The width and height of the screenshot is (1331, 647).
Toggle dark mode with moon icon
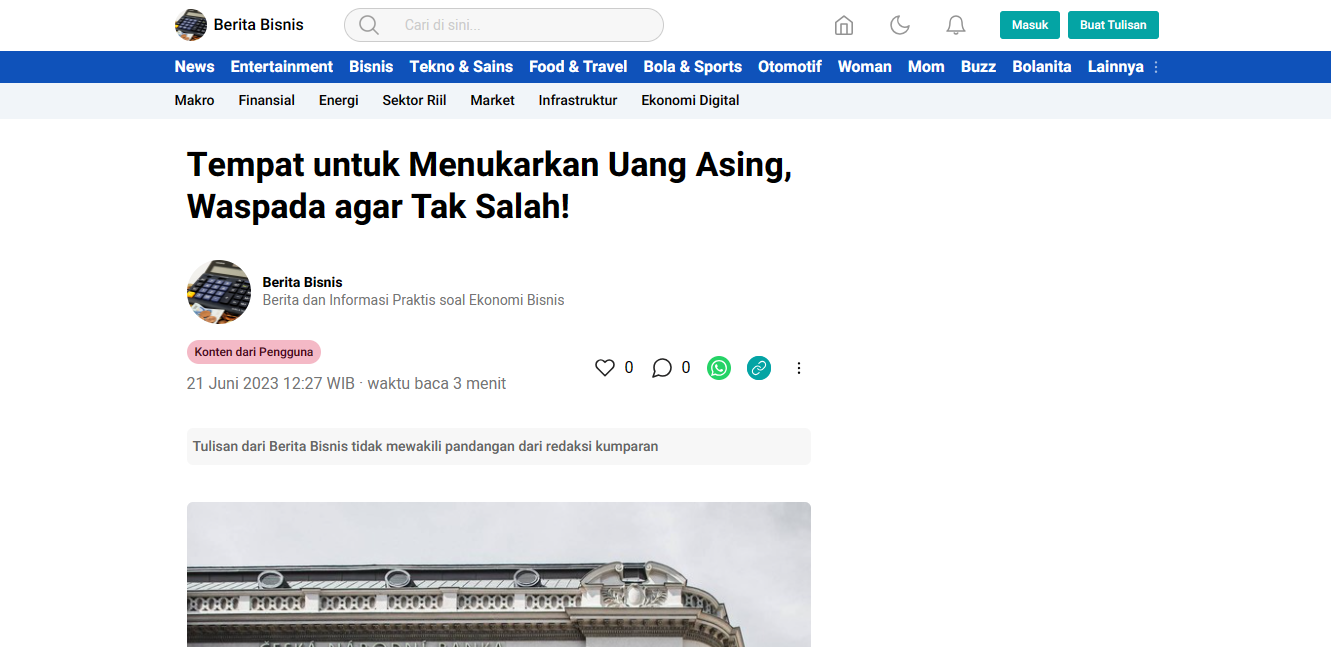click(900, 25)
